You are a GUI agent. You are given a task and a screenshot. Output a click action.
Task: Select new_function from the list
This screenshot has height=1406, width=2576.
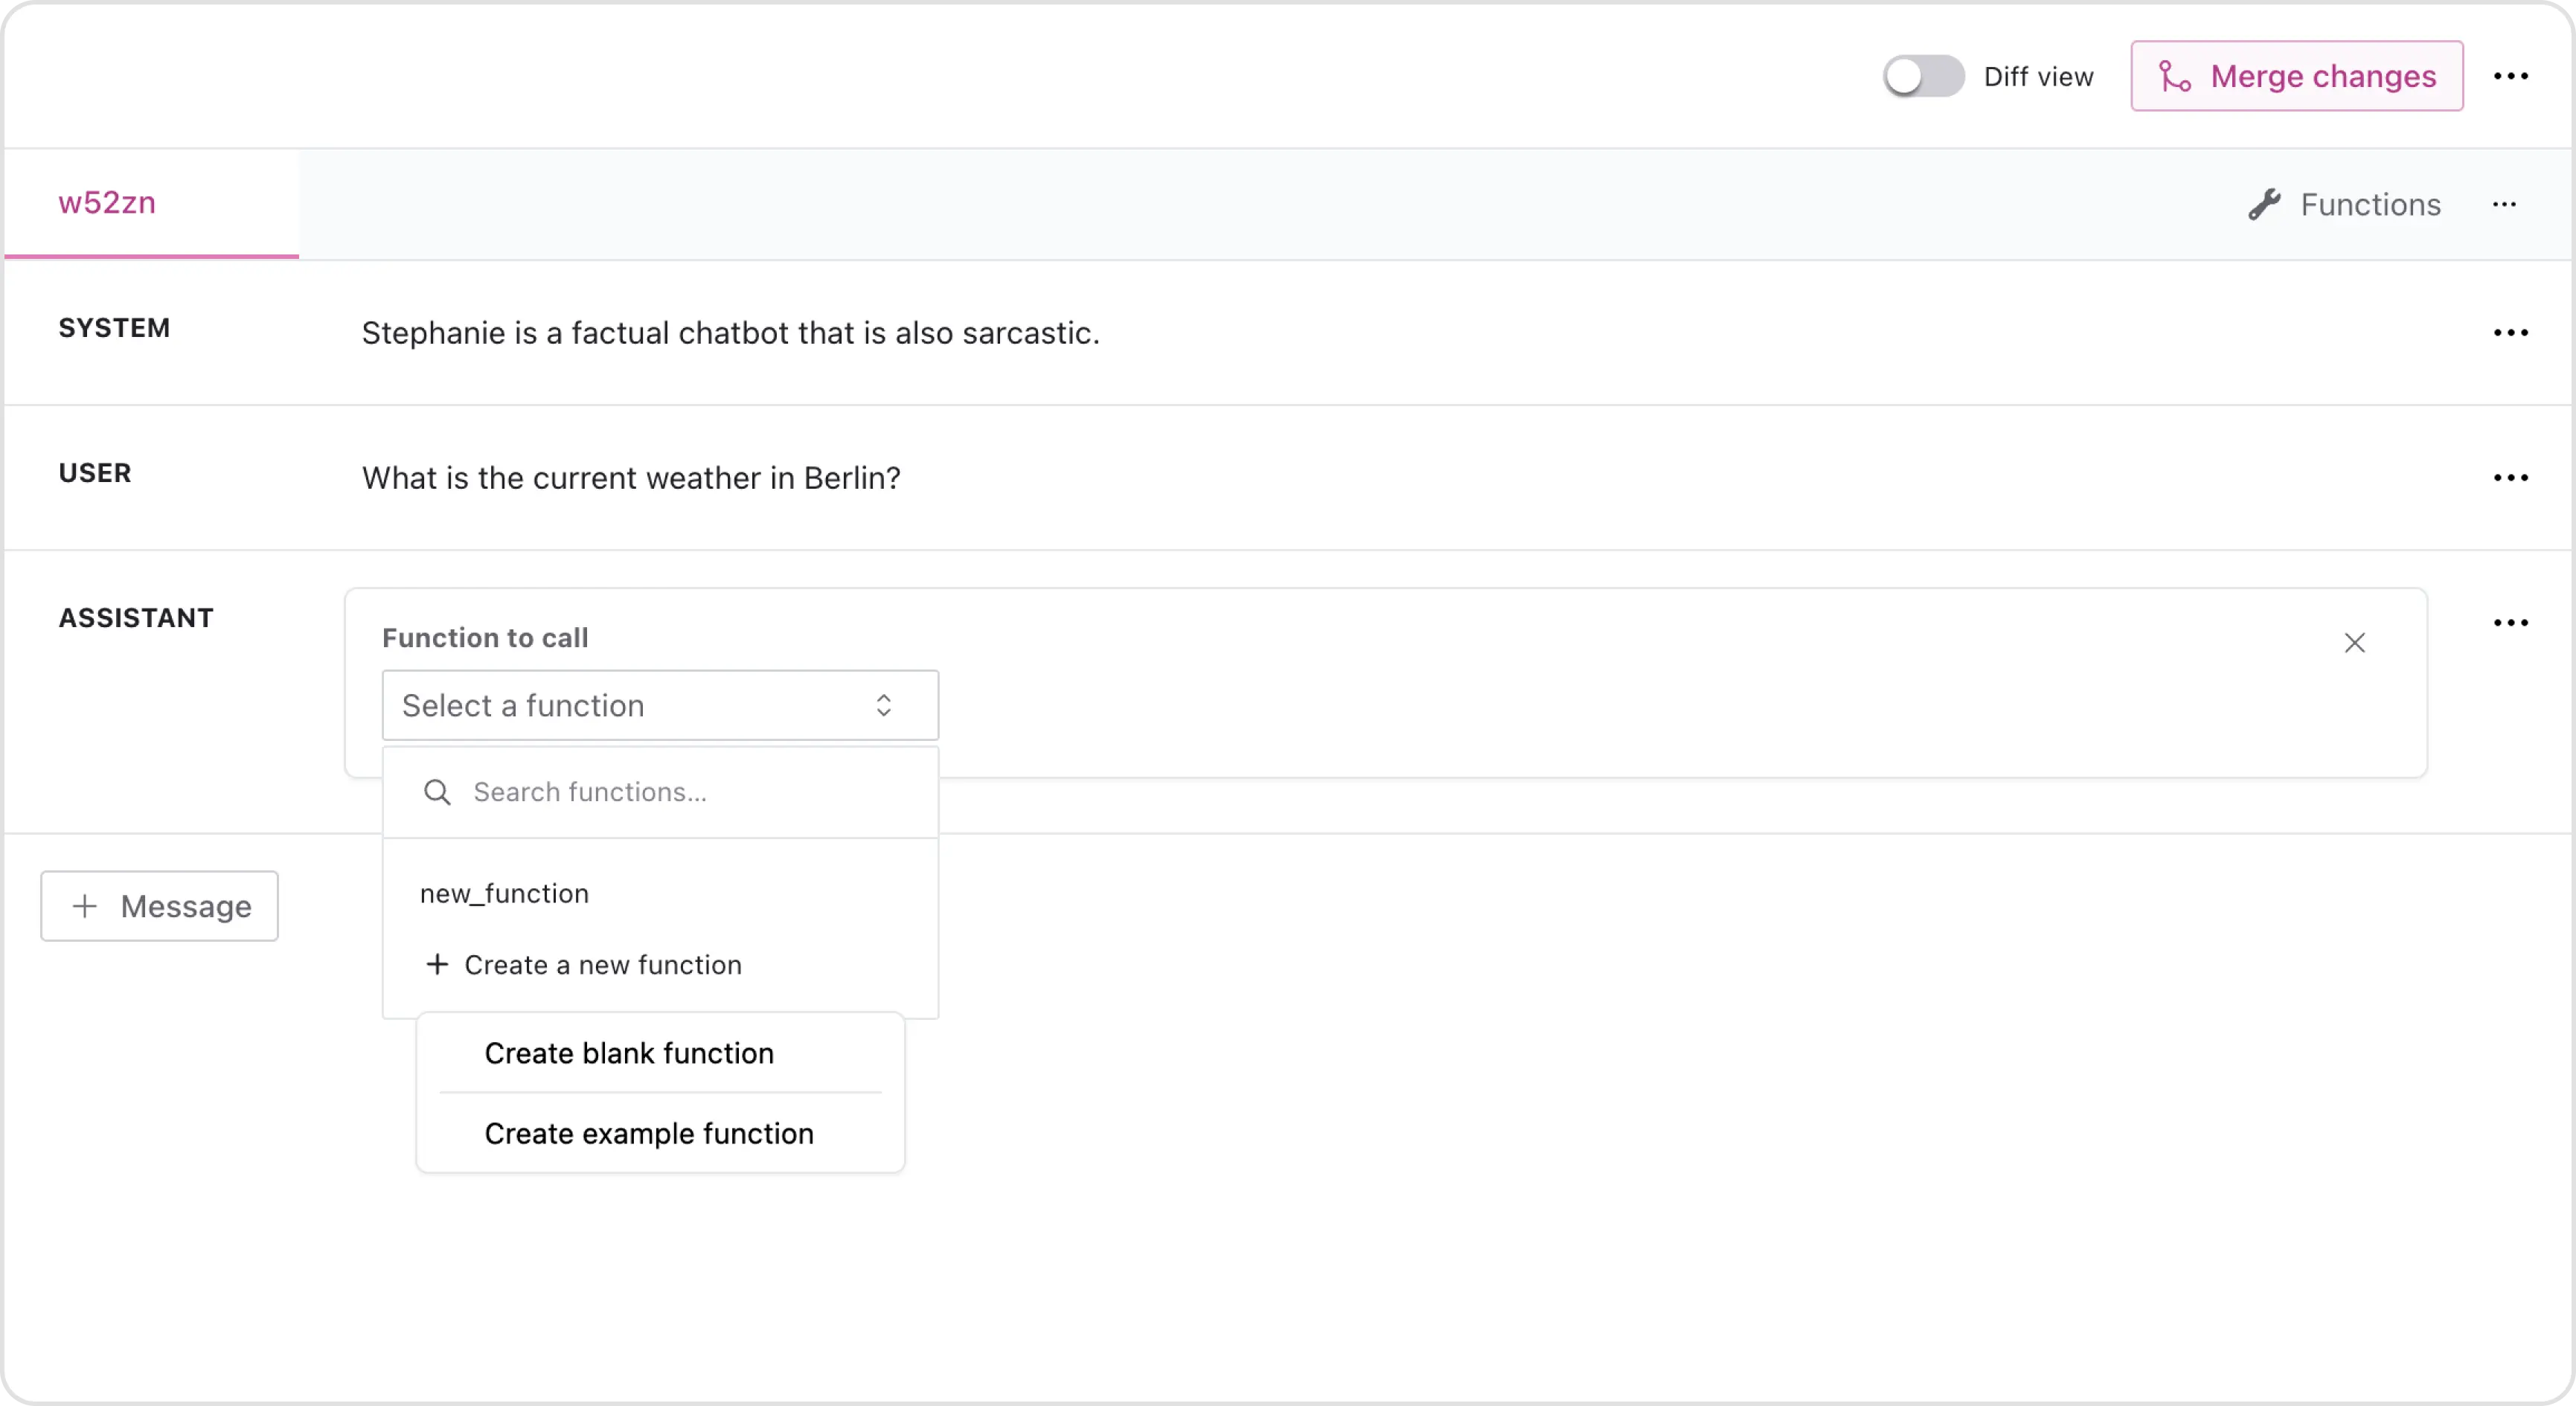504,893
